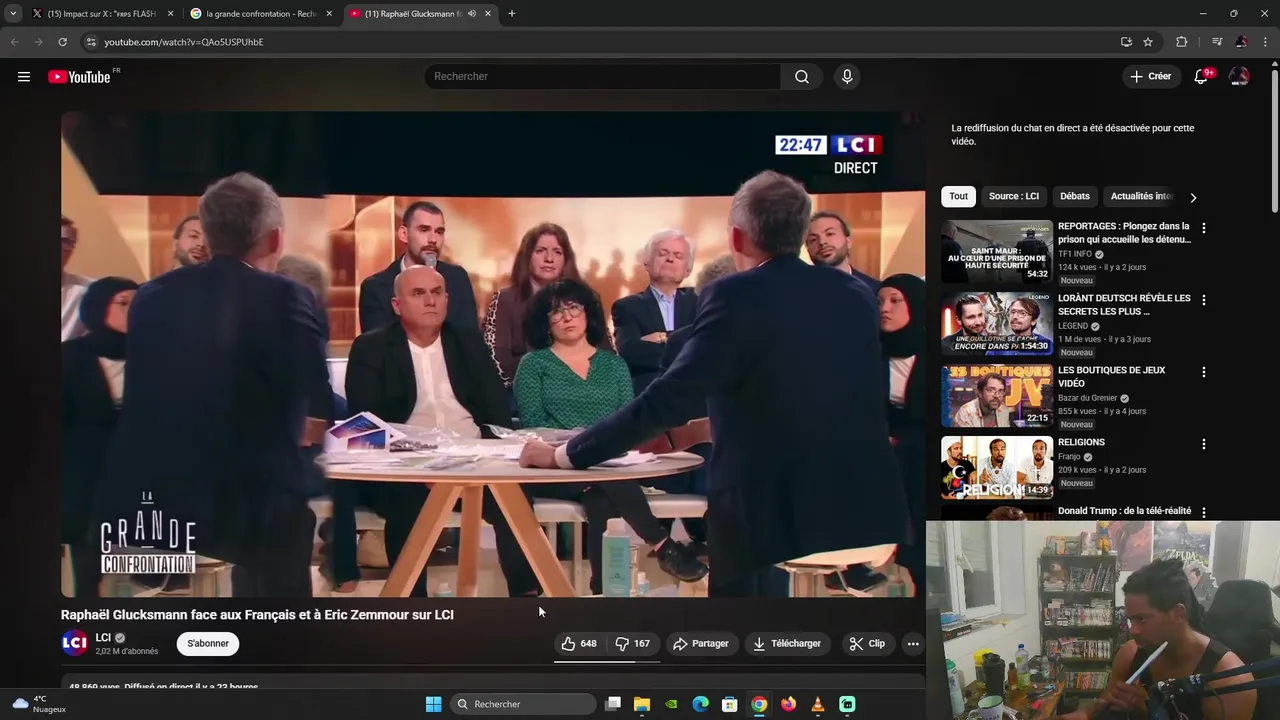Switch to the Impact sur X browser tab
This screenshot has width=1280, height=720.
coord(102,14)
